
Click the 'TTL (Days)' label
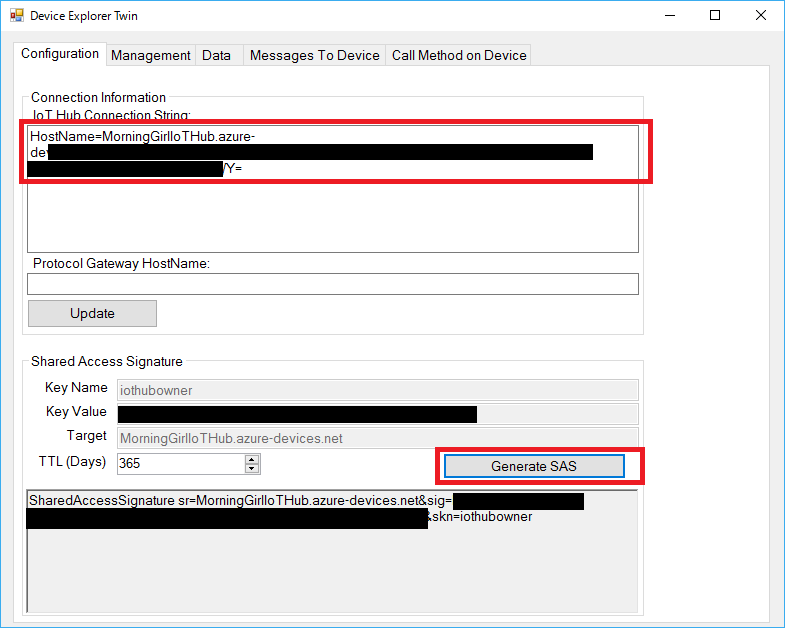pyautogui.click(x=72, y=461)
